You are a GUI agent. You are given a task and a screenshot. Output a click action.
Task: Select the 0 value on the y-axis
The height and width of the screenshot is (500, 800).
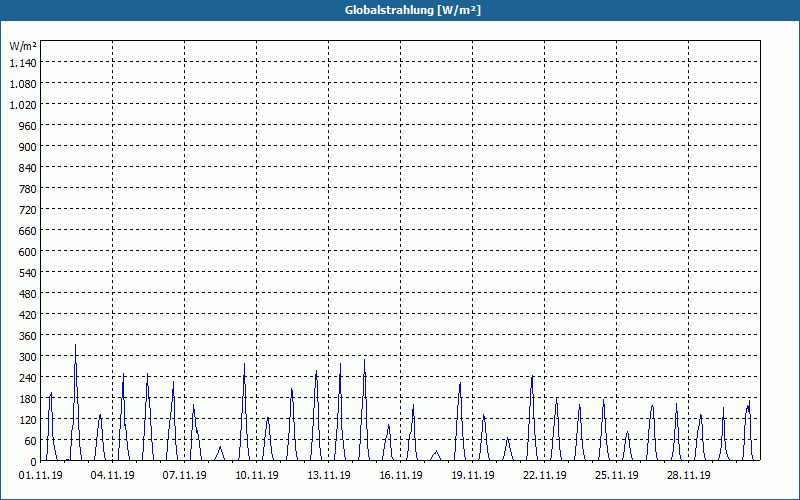(x=34, y=462)
